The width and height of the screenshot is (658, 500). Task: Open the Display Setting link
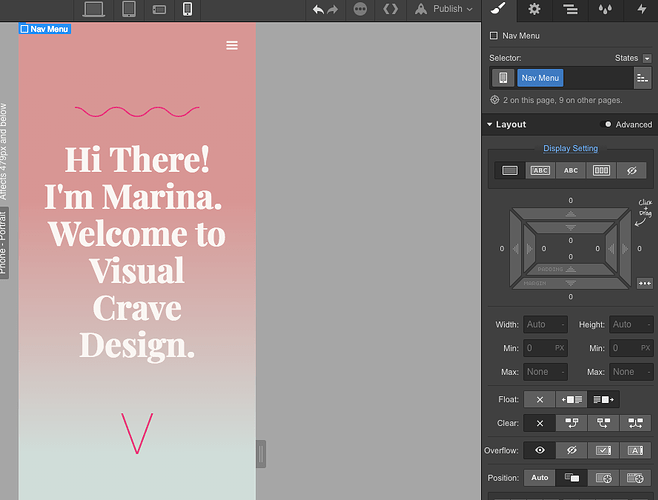[x=570, y=148]
